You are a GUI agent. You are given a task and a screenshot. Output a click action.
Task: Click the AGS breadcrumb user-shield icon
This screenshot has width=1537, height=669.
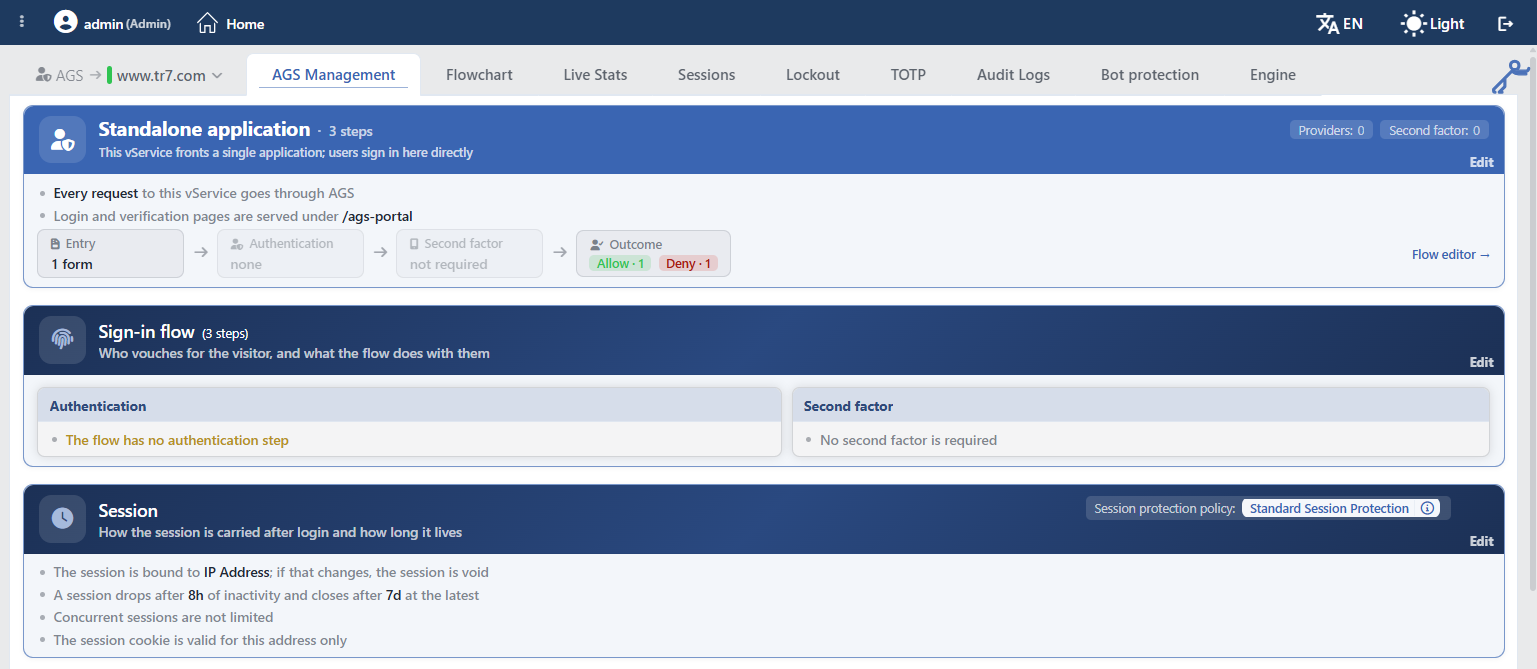[43, 75]
